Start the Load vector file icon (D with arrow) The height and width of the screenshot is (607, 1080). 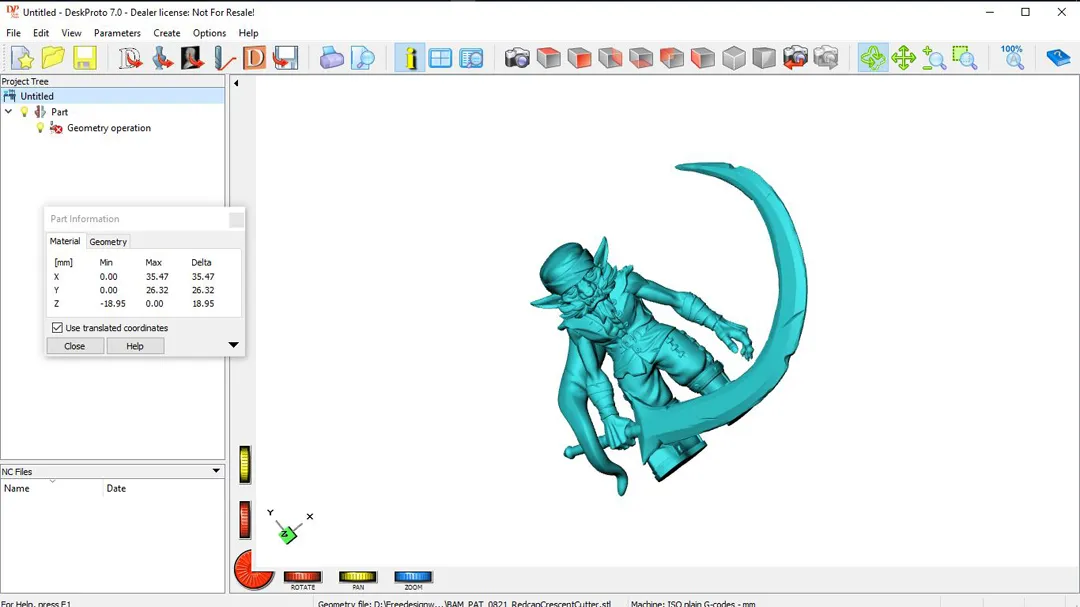click(x=129, y=58)
